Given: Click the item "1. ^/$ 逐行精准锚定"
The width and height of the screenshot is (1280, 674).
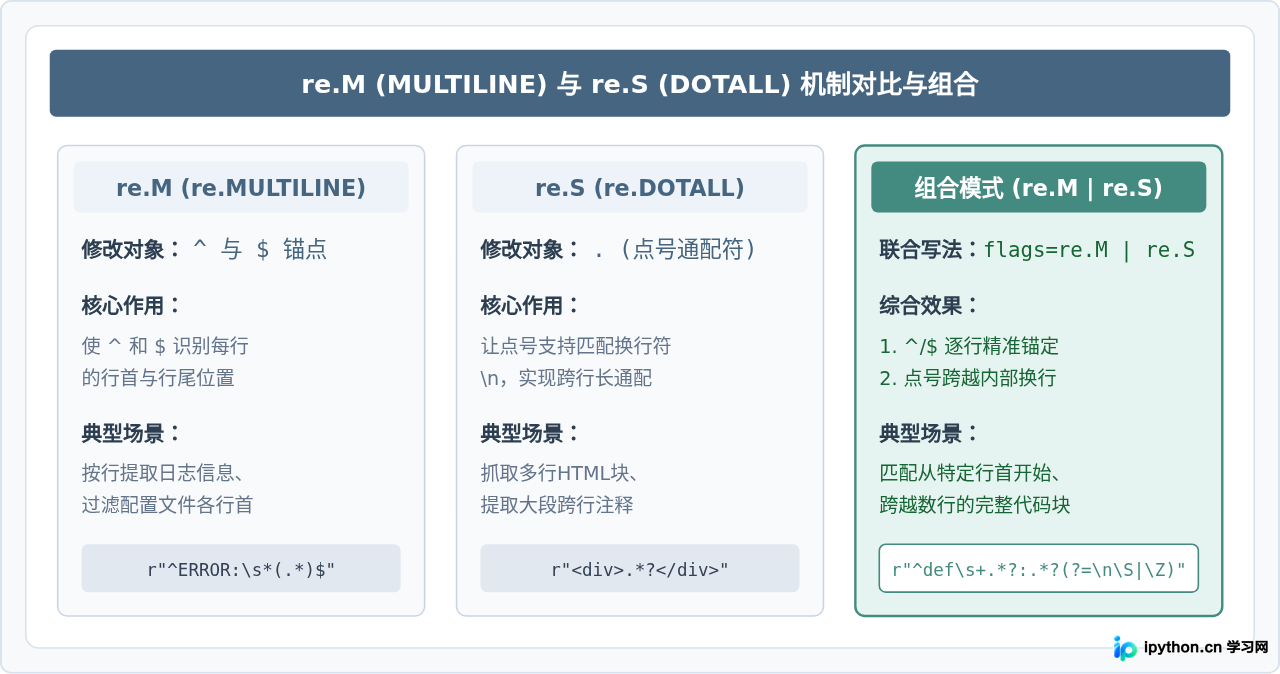Looking at the screenshot, I should [x=969, y=346].
